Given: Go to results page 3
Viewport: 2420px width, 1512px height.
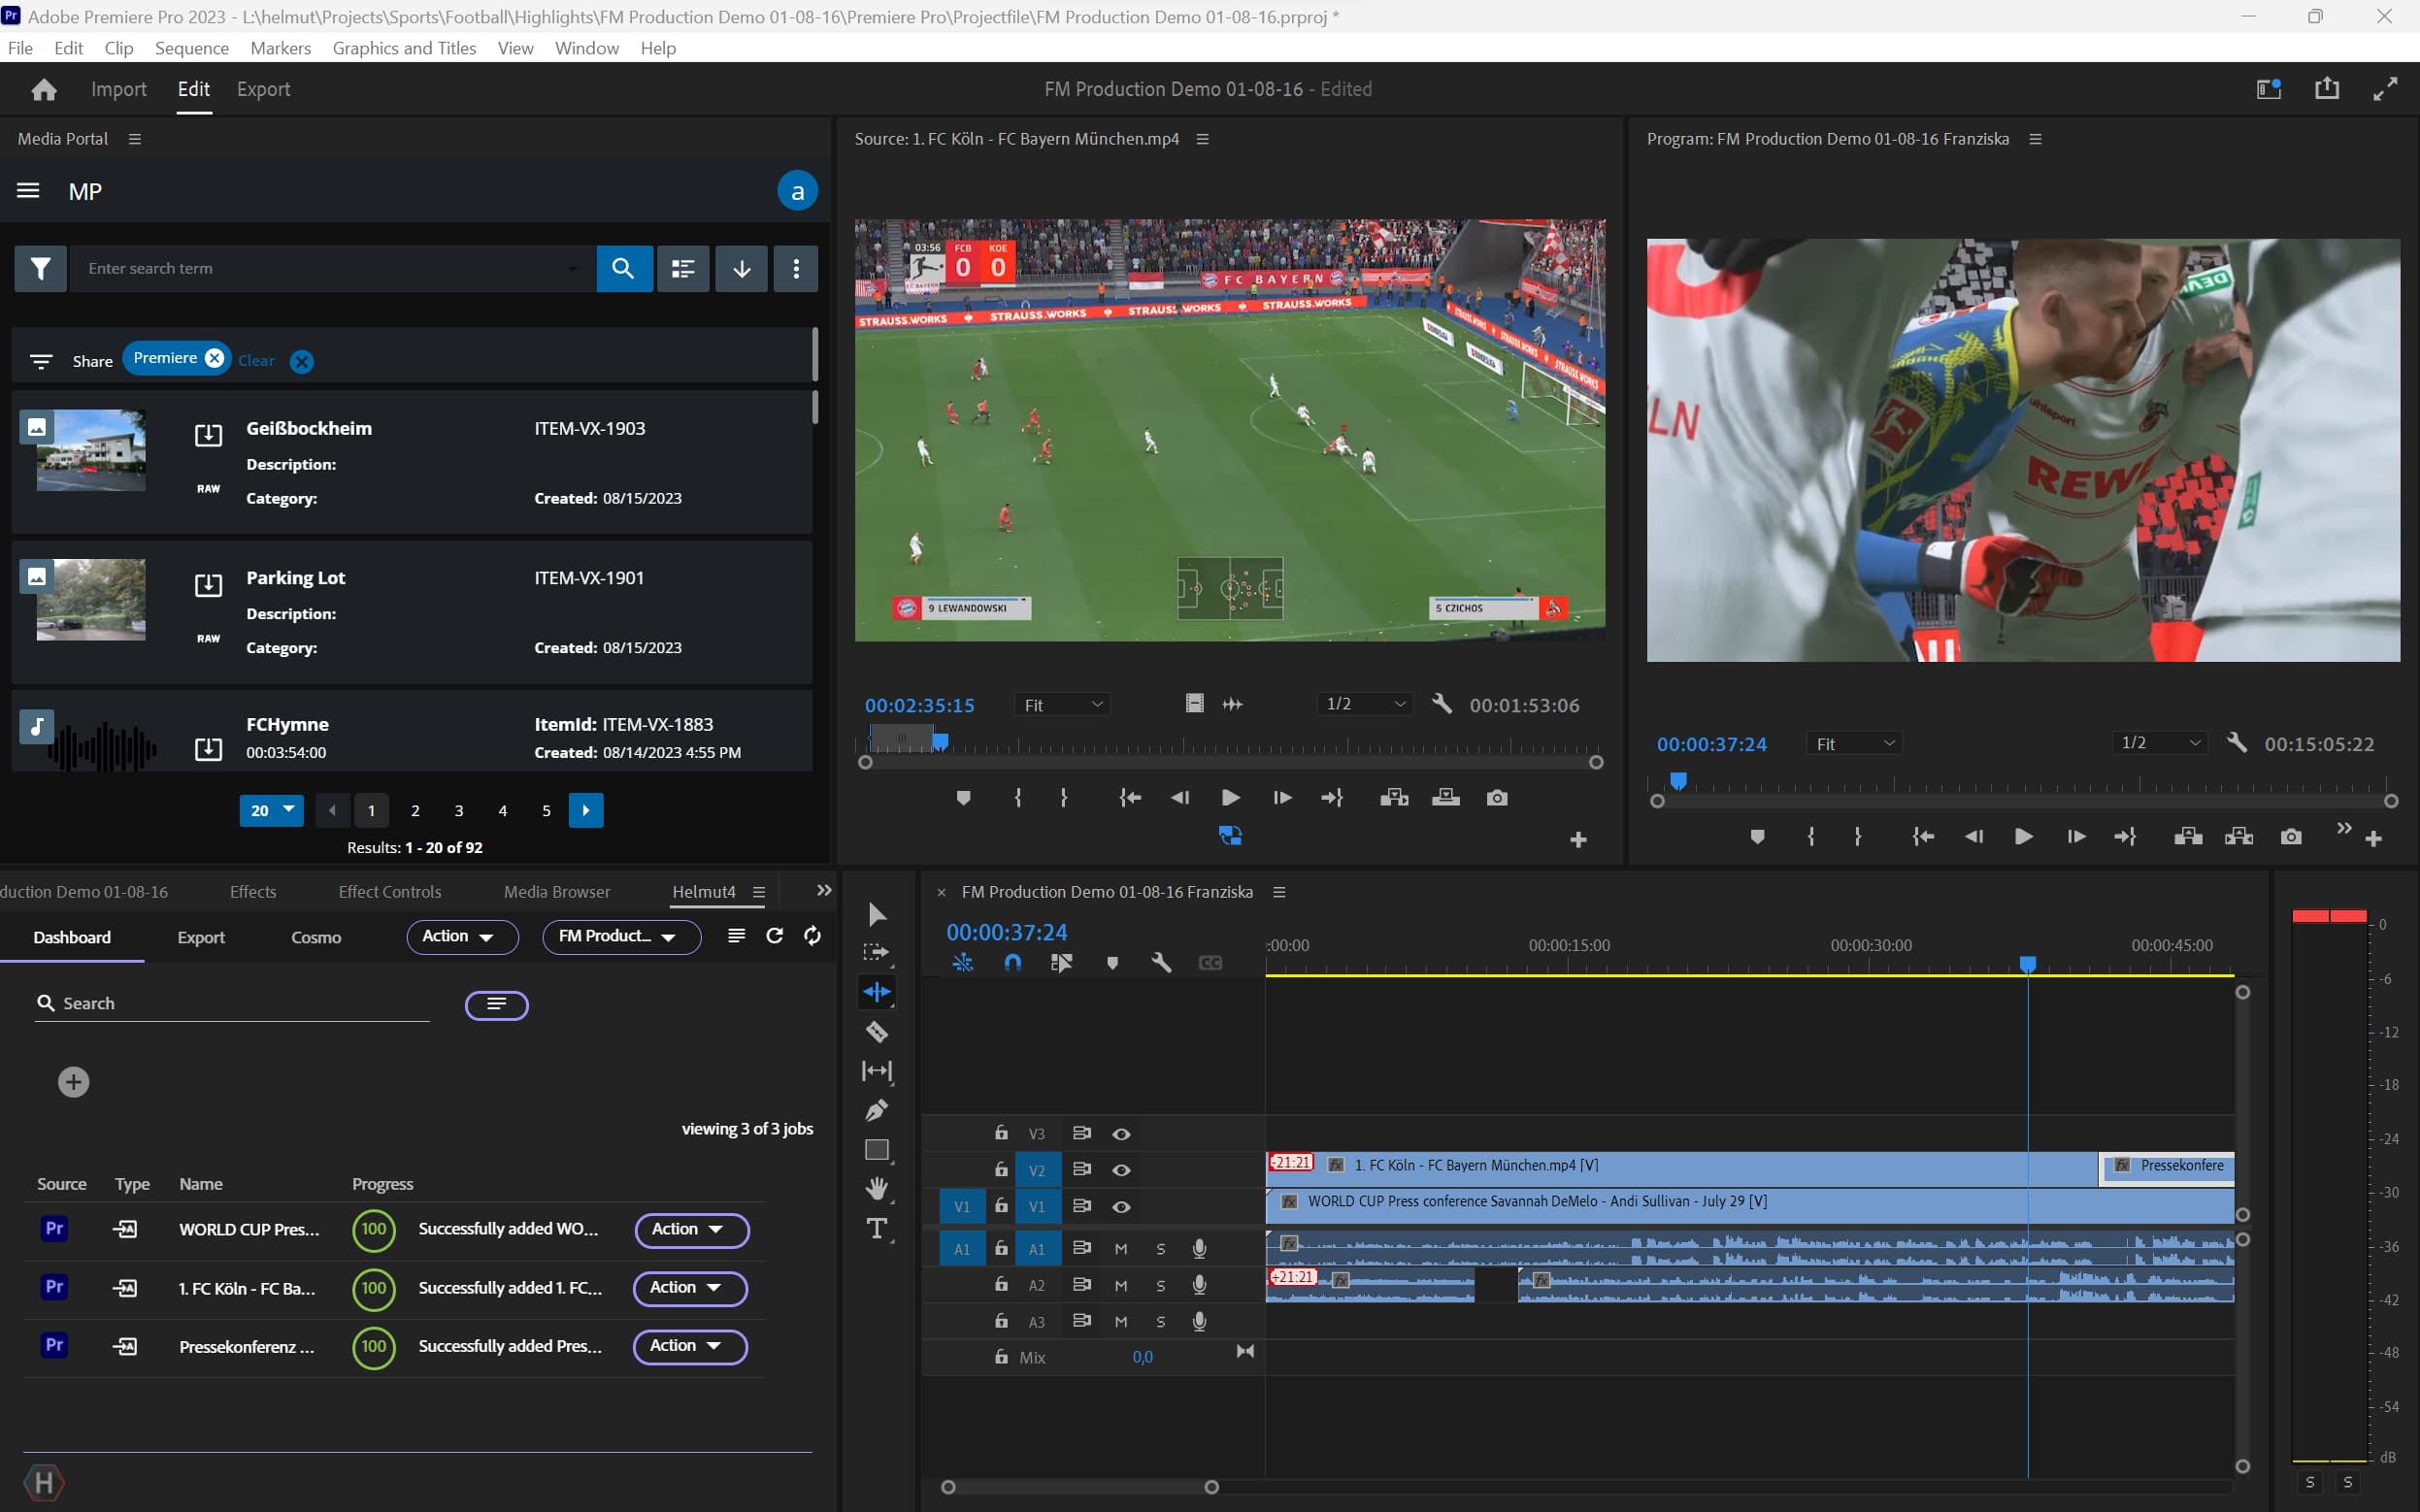Looking at the screenshot, I should coord(459,811).
